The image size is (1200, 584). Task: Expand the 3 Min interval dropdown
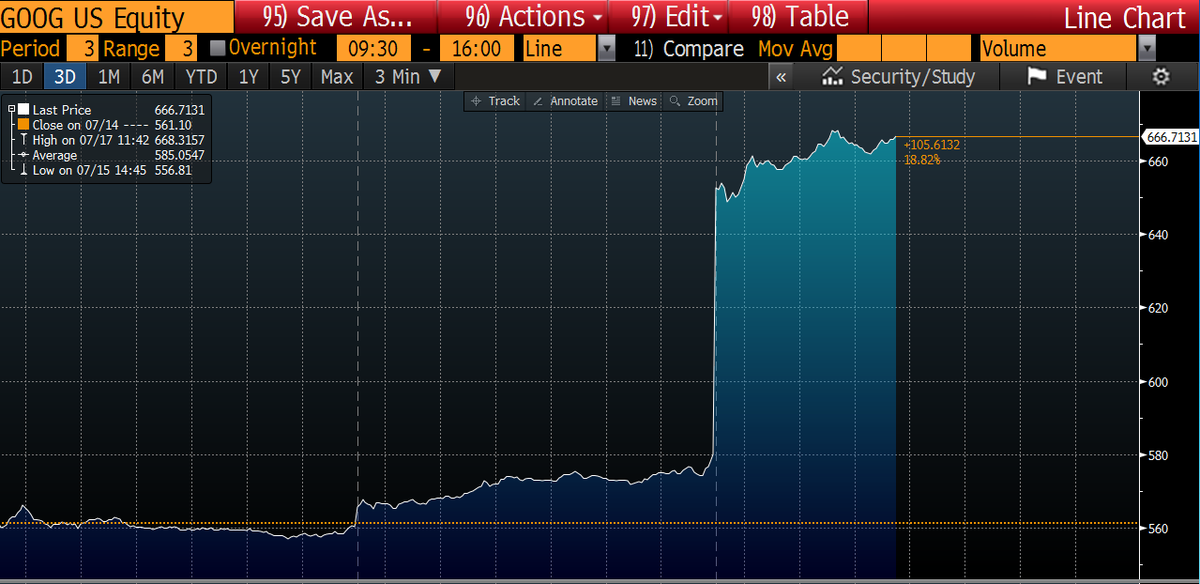pyautogui.click(x=407, y=77)
